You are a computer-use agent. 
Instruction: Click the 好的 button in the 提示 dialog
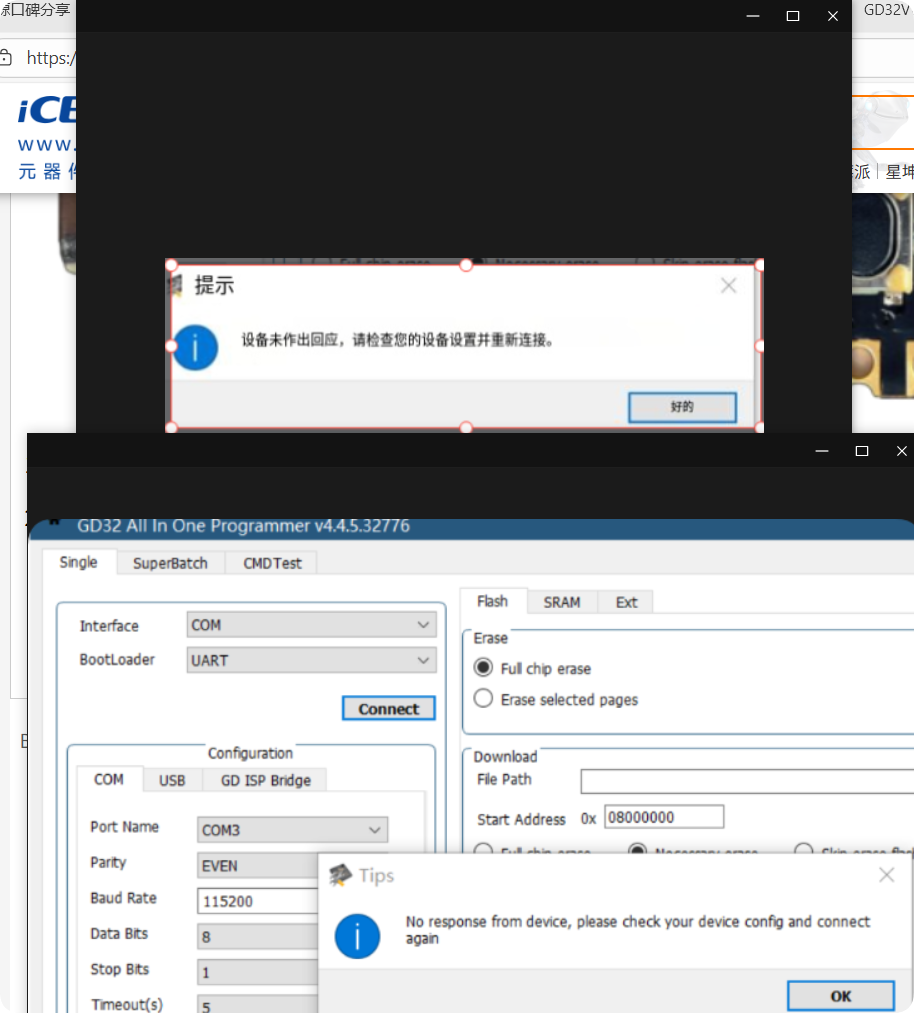(x=682, y=407)
